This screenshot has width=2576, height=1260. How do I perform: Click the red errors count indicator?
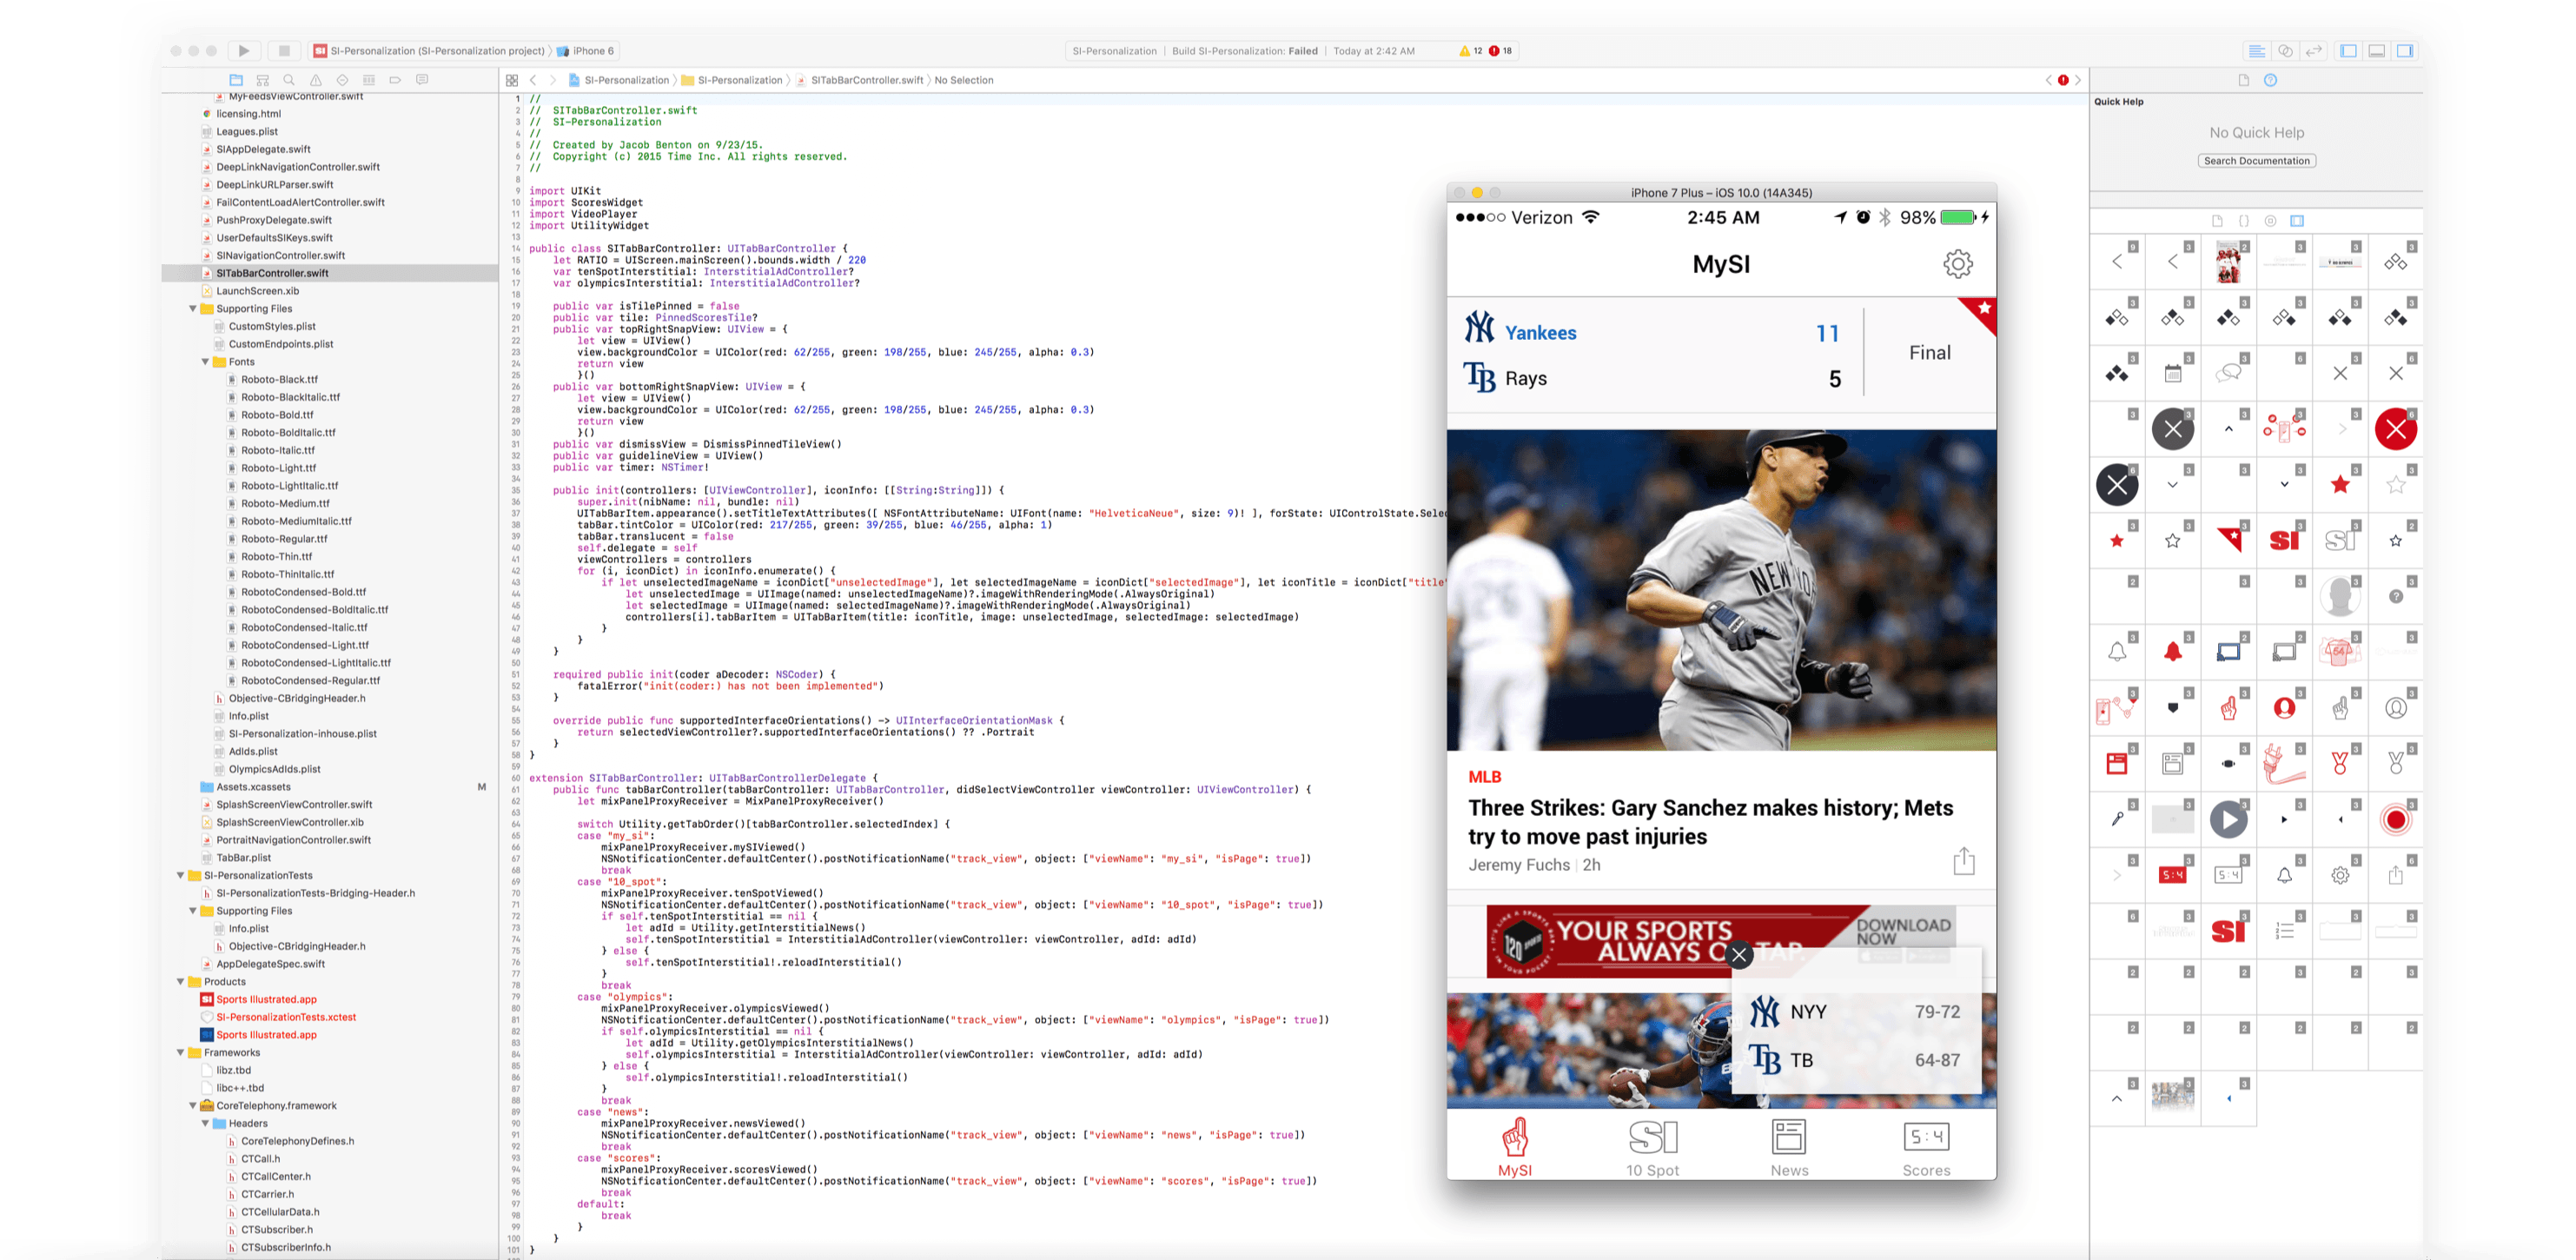point(1501,51)
